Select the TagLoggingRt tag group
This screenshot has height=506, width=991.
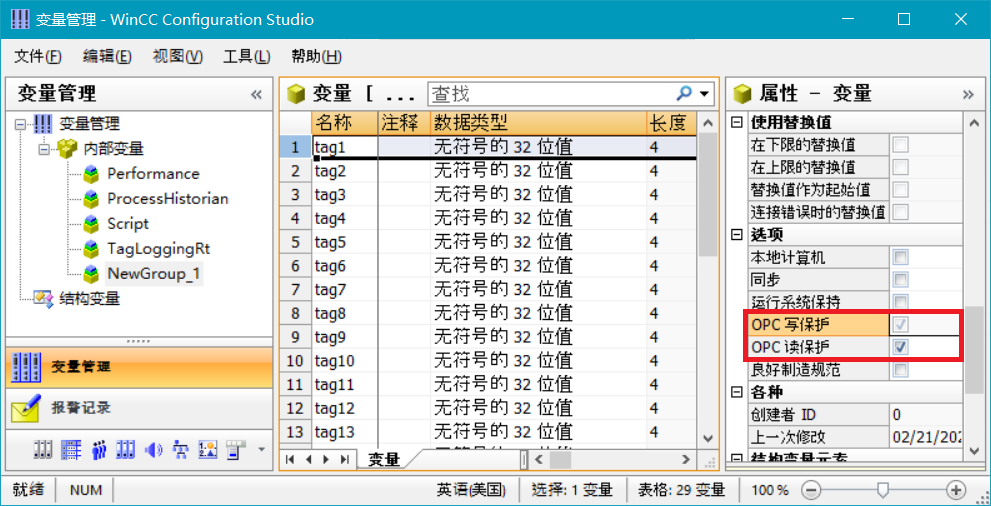[x=158, y=249]
